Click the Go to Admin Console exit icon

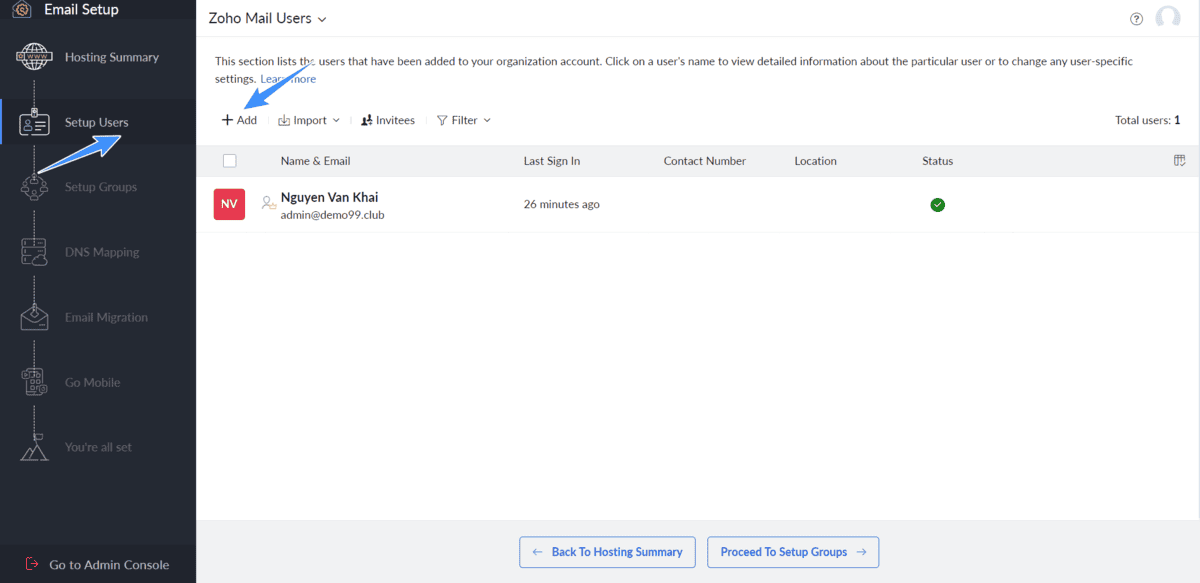tap(31, 564)
